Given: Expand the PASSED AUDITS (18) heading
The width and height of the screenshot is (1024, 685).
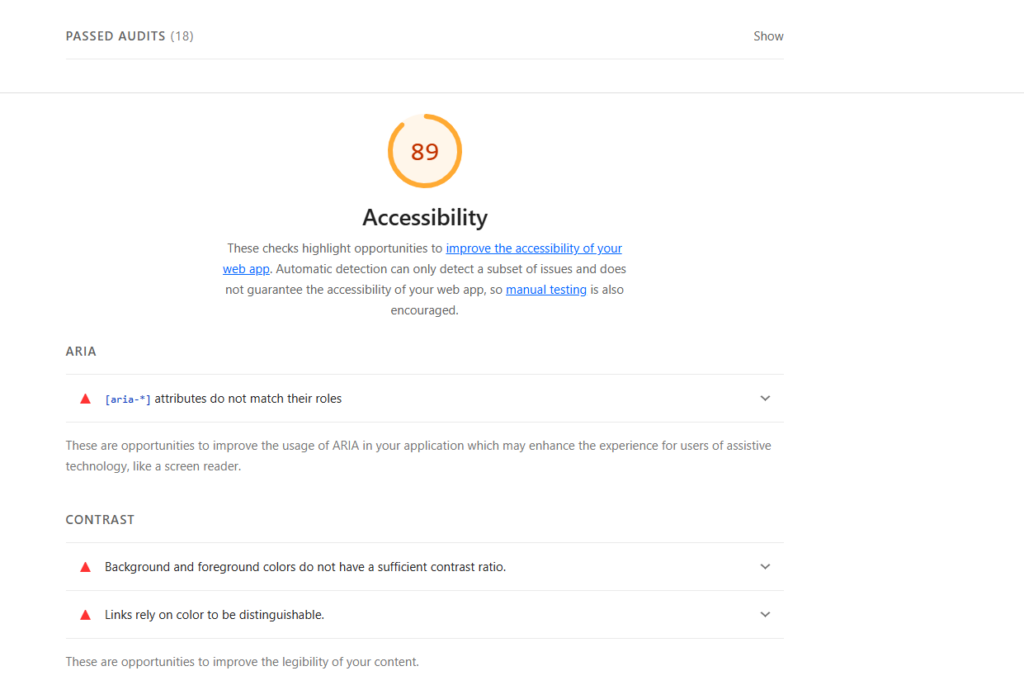Looking at the screenshot, I should 129,36.
